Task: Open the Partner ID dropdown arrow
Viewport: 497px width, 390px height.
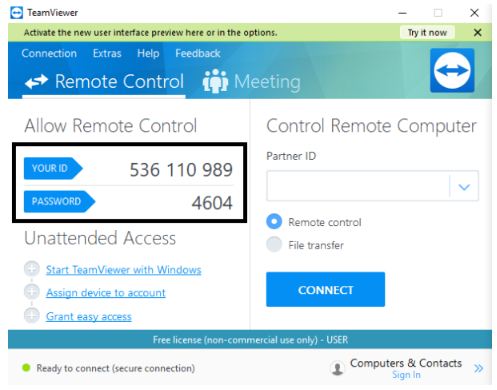Action: tap(464, 186)
